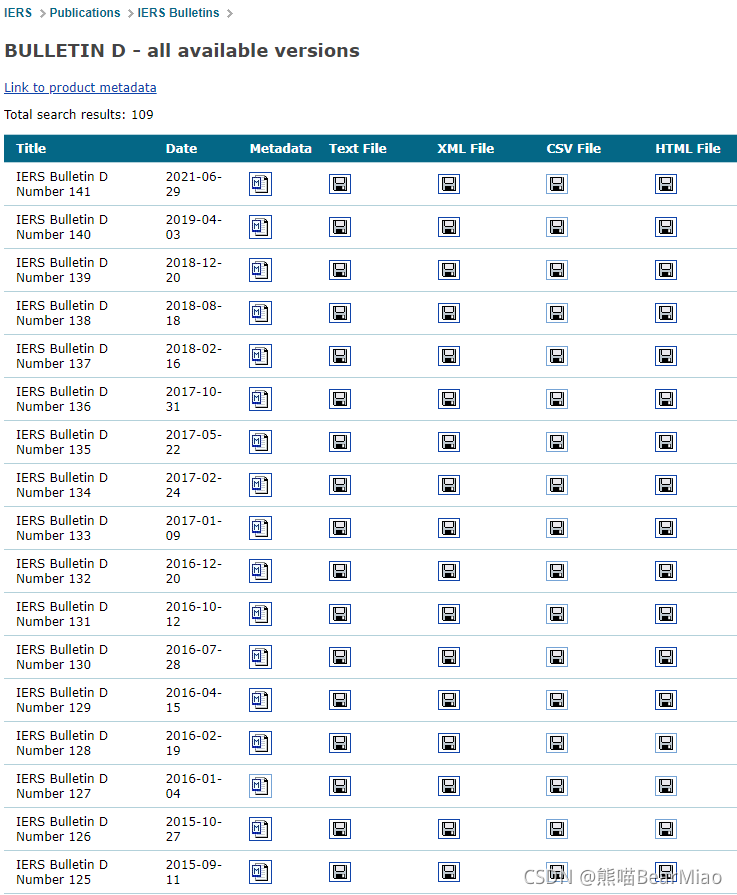Viewport: 737px width, 895px height.
Task: Follow Link to product metadata
Action: [80, 87]
